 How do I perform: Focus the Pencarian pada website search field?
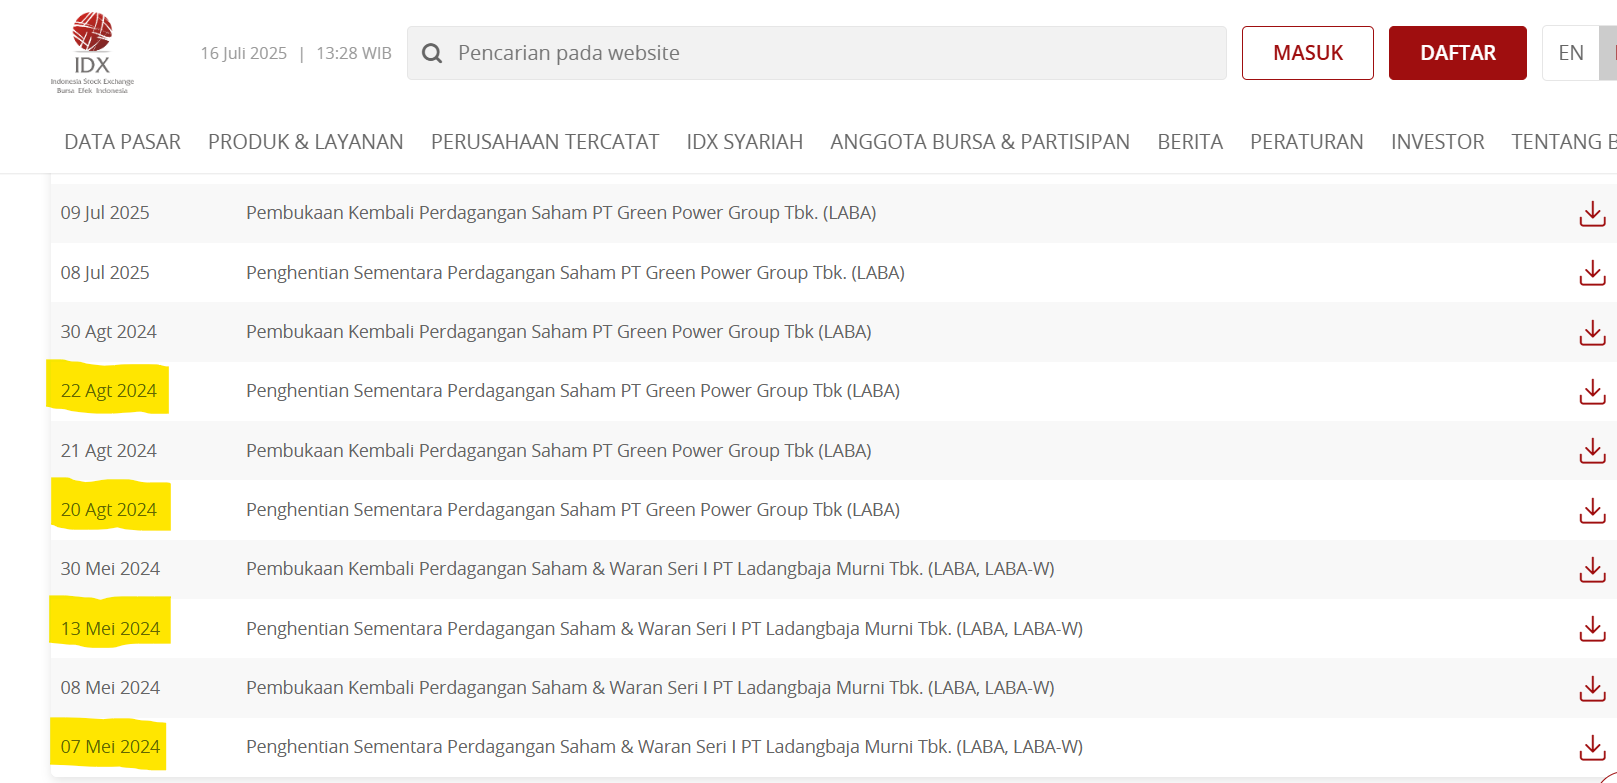point(817,53)
